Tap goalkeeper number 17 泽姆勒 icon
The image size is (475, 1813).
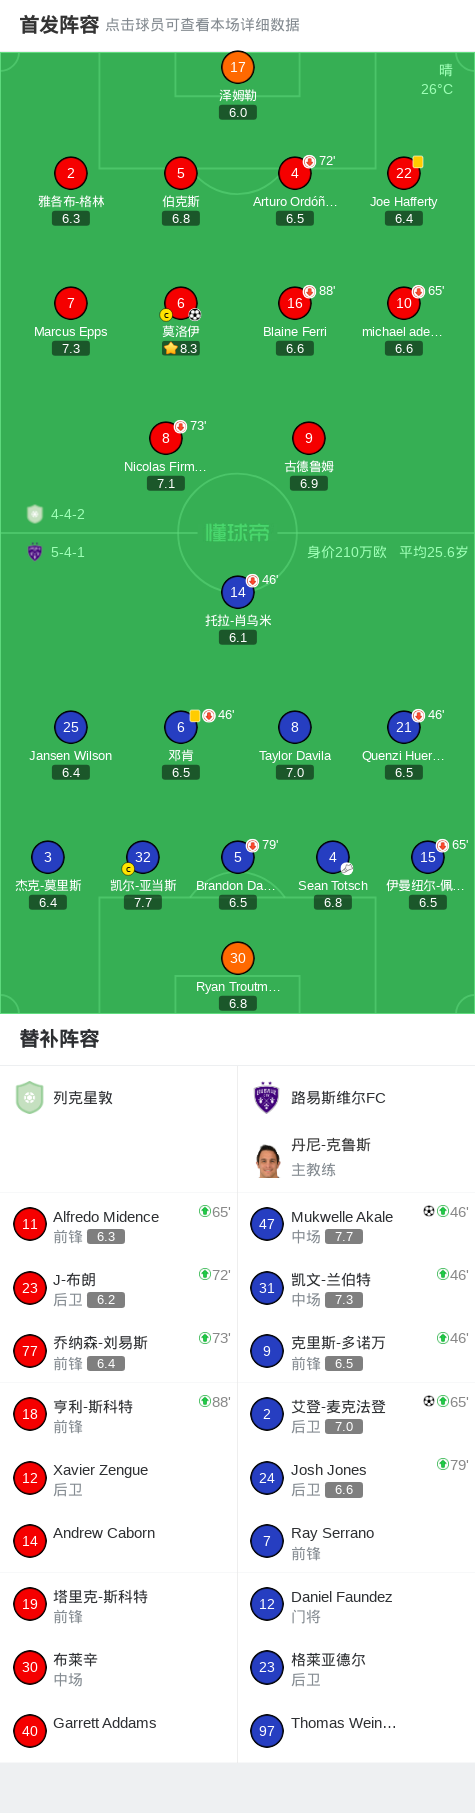pyautogui.click(x=237, y=67)
